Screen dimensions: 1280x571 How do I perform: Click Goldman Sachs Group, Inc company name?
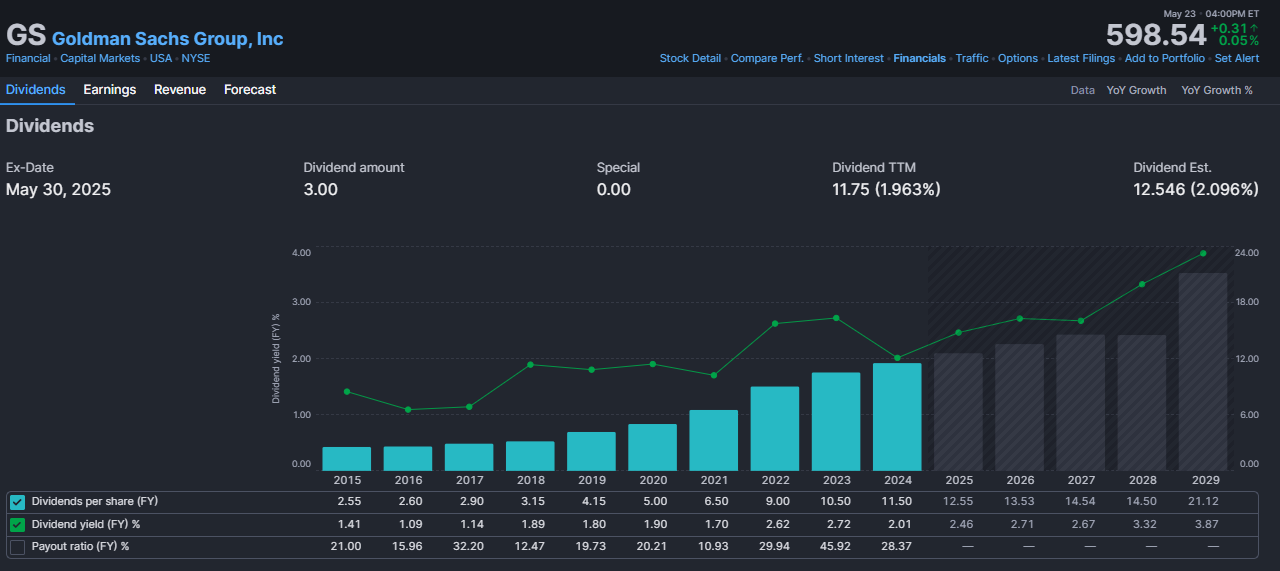point(168,39)
